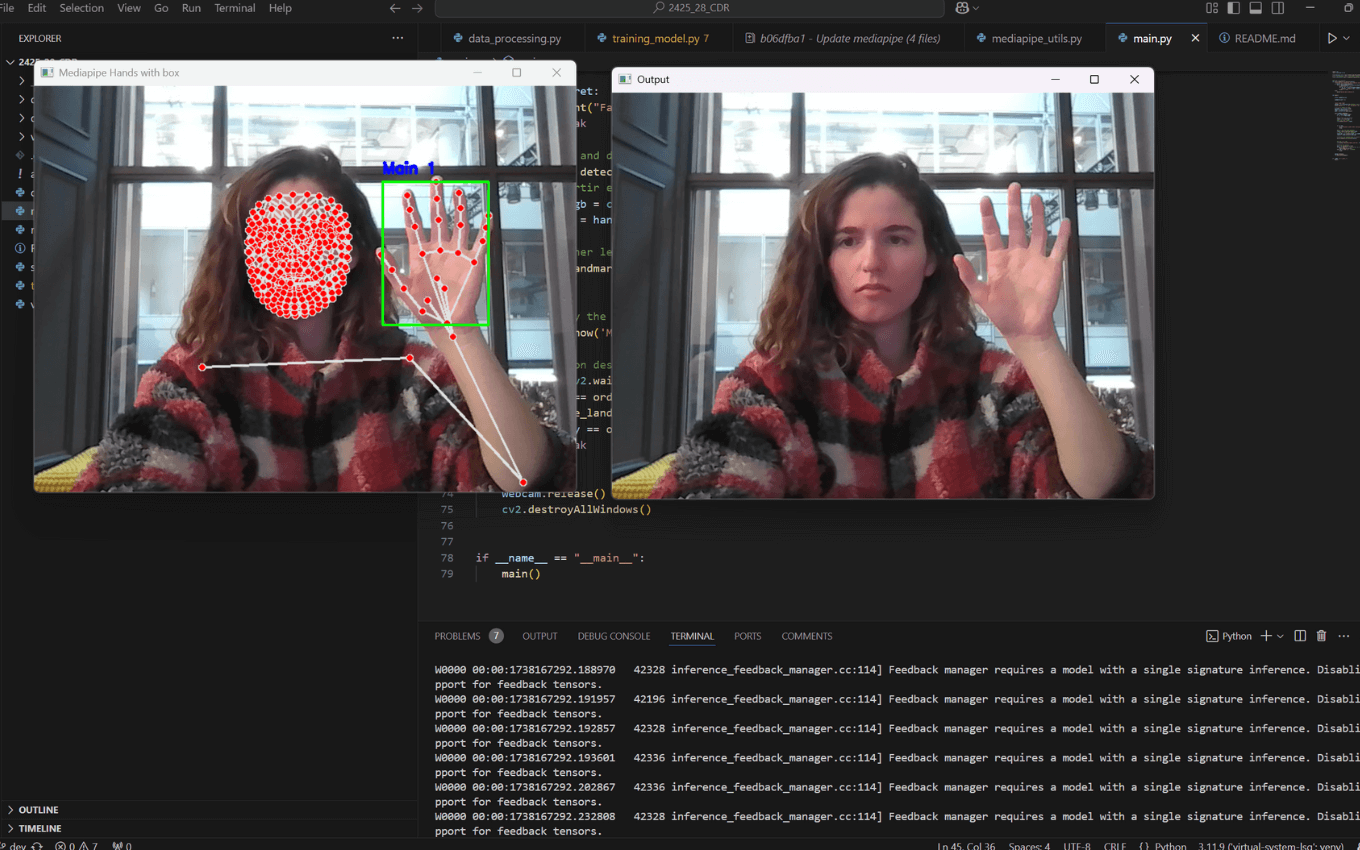This screenshot has height=850, width=1360.
Task: Select the TERMINAL panel tab
Action: tap(692, 636)
